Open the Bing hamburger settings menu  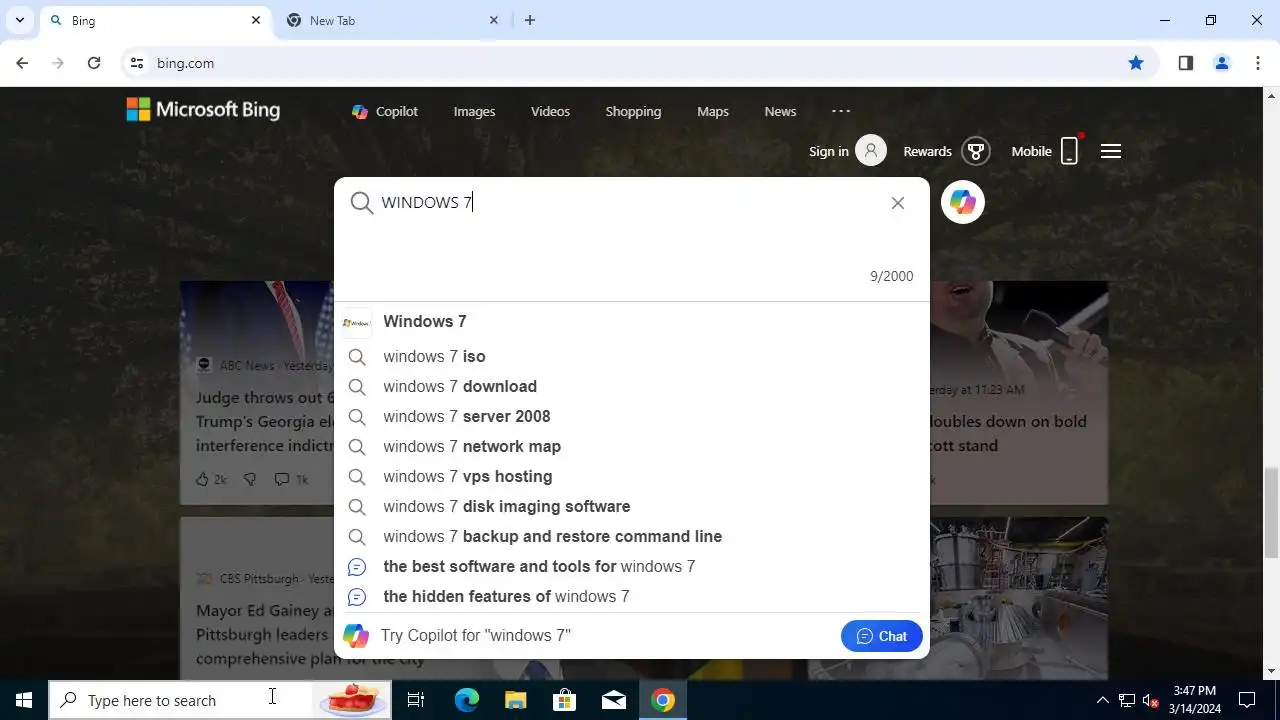1111,151
